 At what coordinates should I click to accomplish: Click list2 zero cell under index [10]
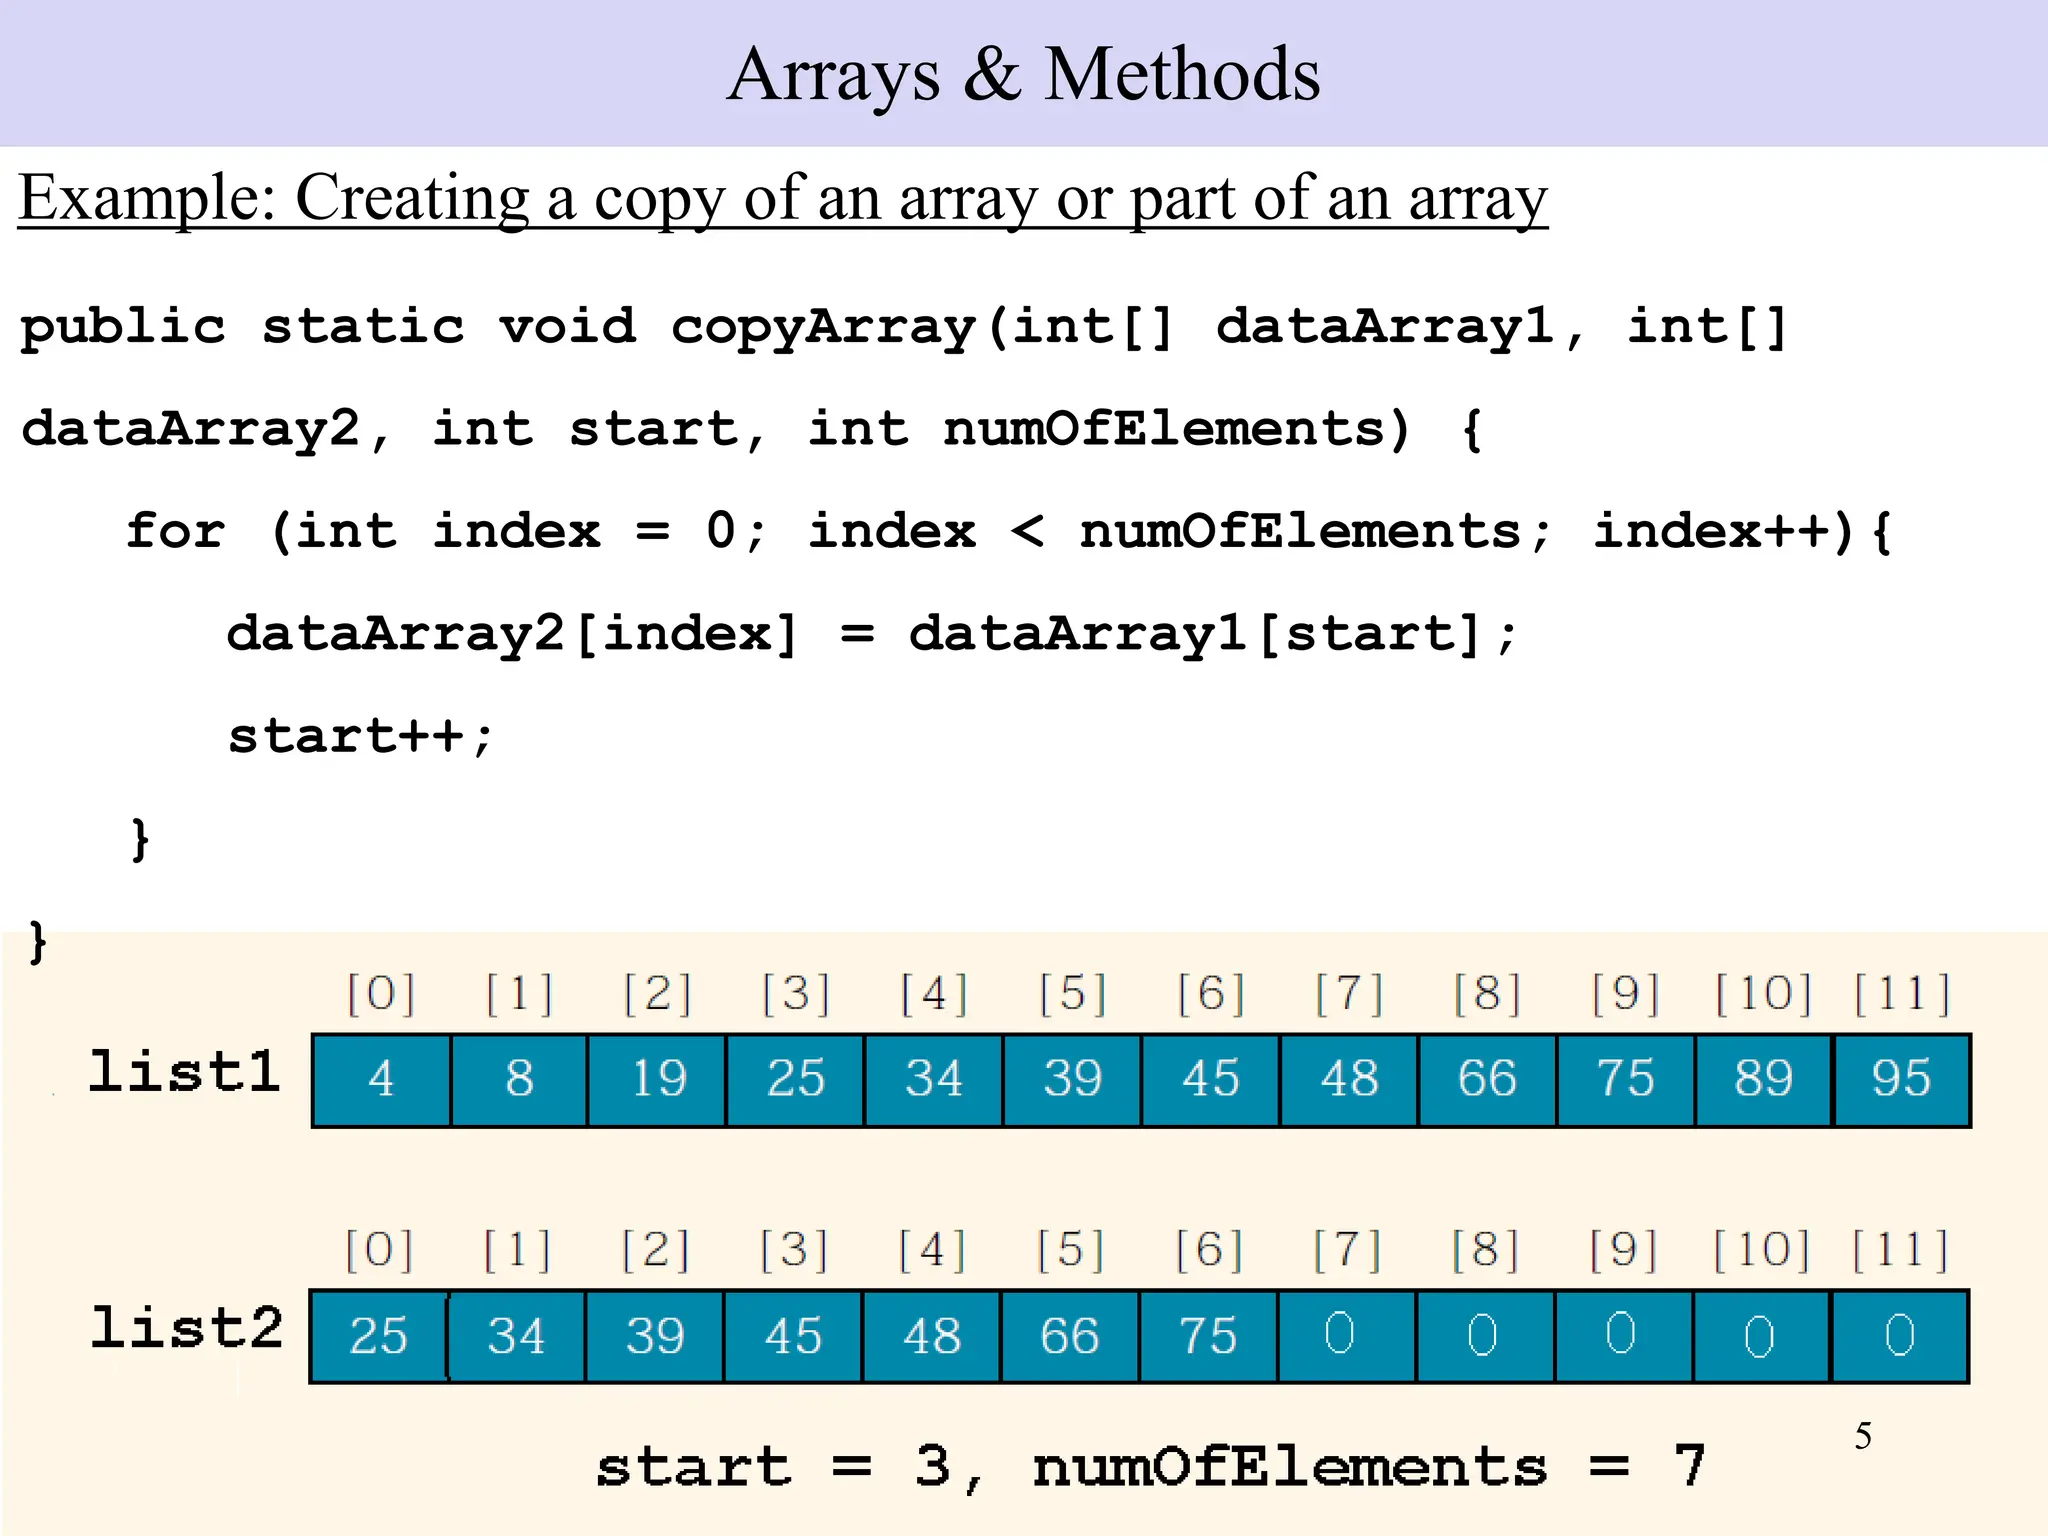pos(1761,1337)
